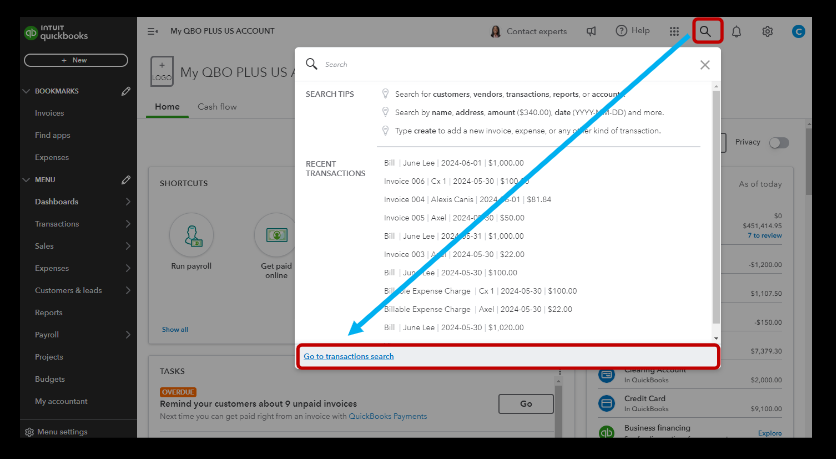This screenshot has height=459, width=836.
Task: Click the search panel scrollbar
Action: (x=716, y=207)
